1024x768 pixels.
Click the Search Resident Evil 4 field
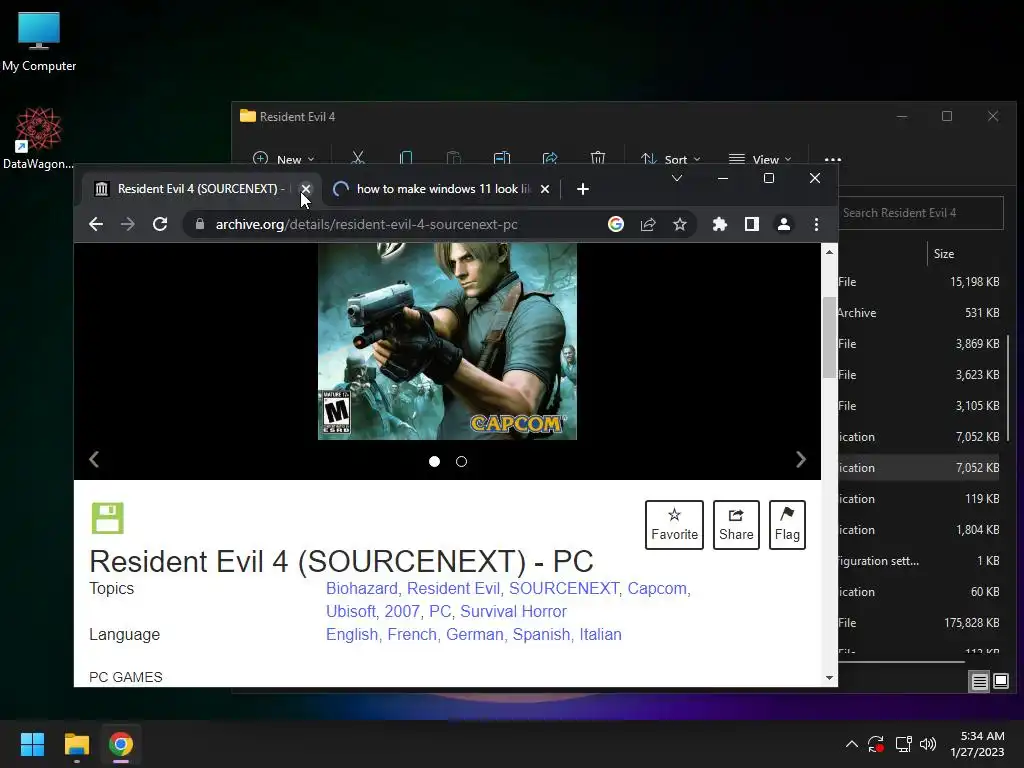coord(921,213)
